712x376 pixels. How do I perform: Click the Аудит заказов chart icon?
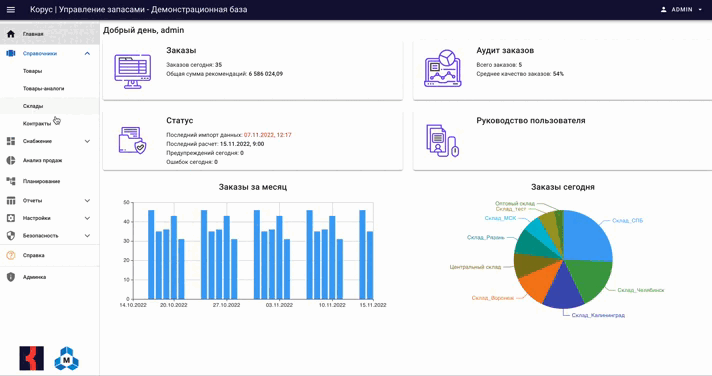click(443, 69)
